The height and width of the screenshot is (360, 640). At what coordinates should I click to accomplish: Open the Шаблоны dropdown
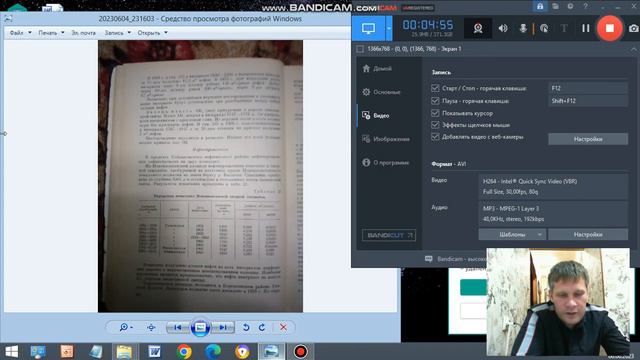point(512,235)
